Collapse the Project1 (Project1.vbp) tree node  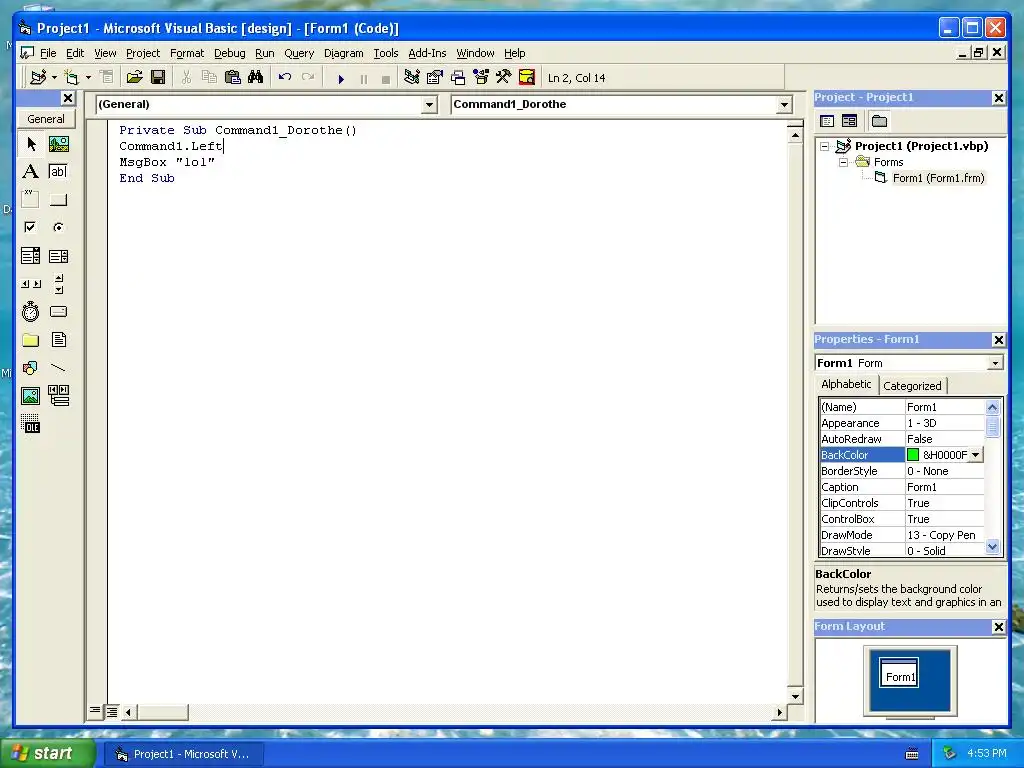click(x=825, y=146)
